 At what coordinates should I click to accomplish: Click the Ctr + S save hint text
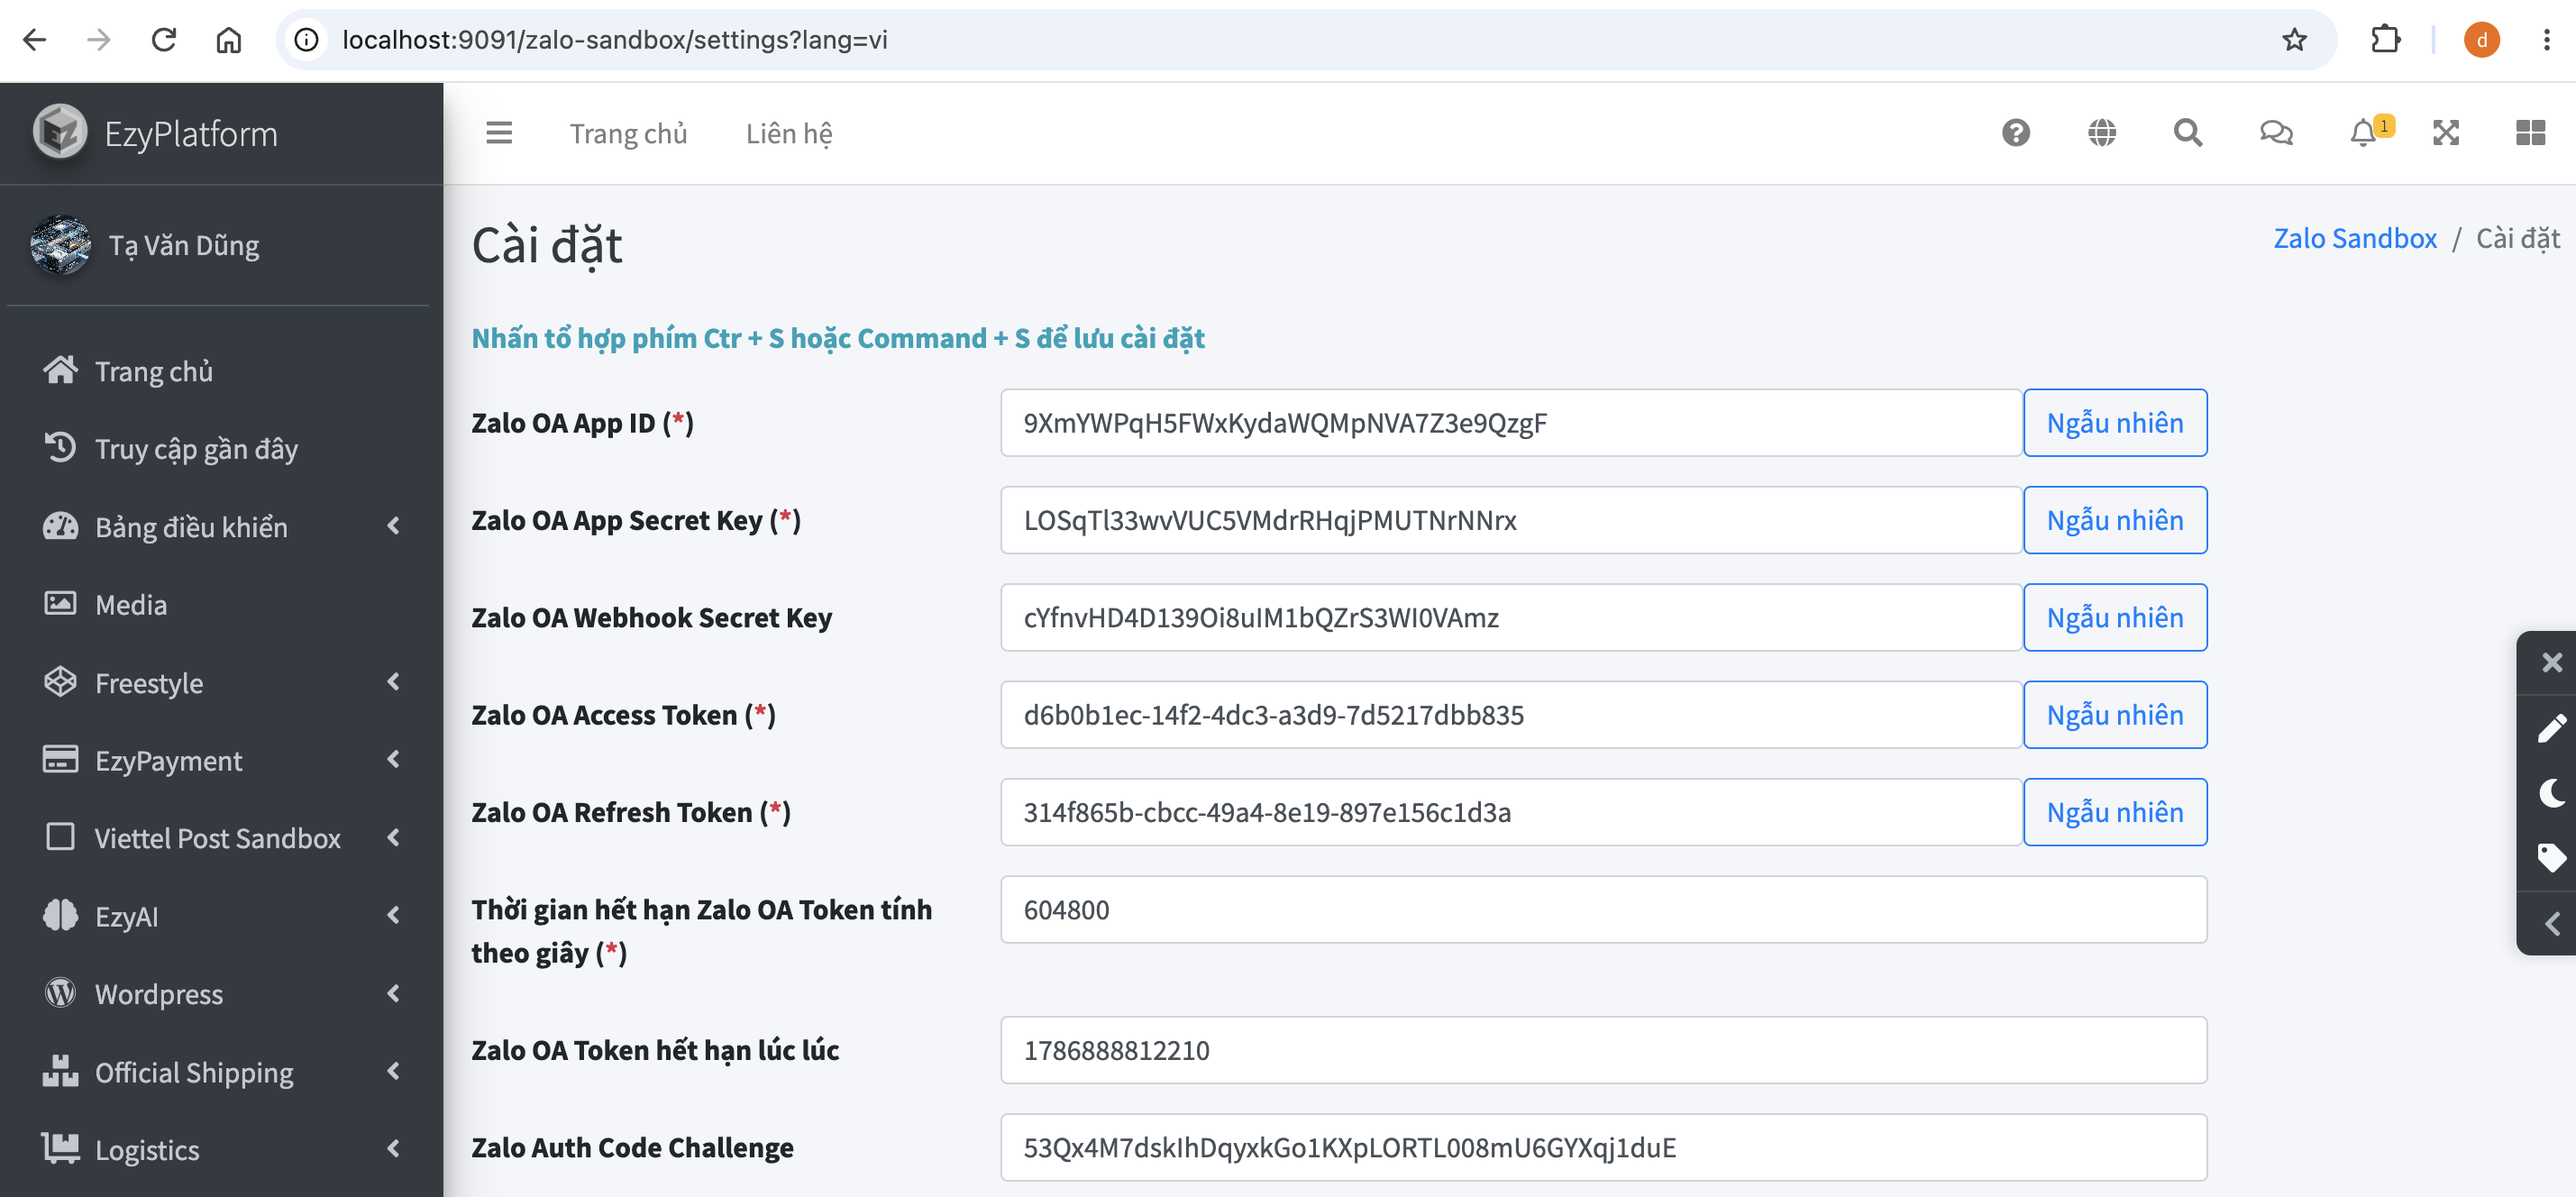point(838,338)
